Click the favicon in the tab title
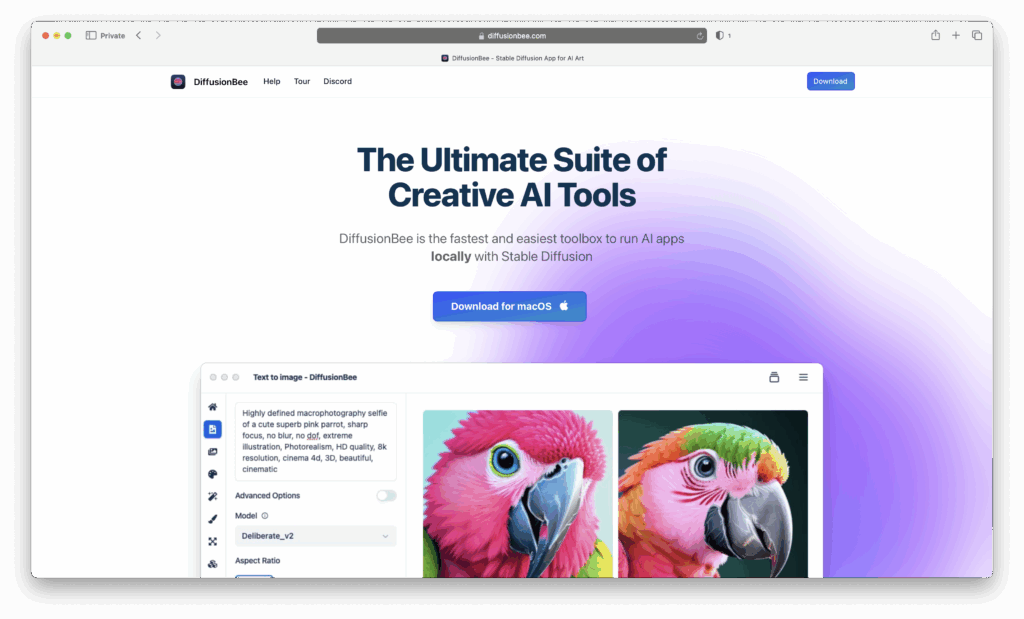Image resolution: width=1024 pixels, height=619 pixels. click(x=445, y=58)
